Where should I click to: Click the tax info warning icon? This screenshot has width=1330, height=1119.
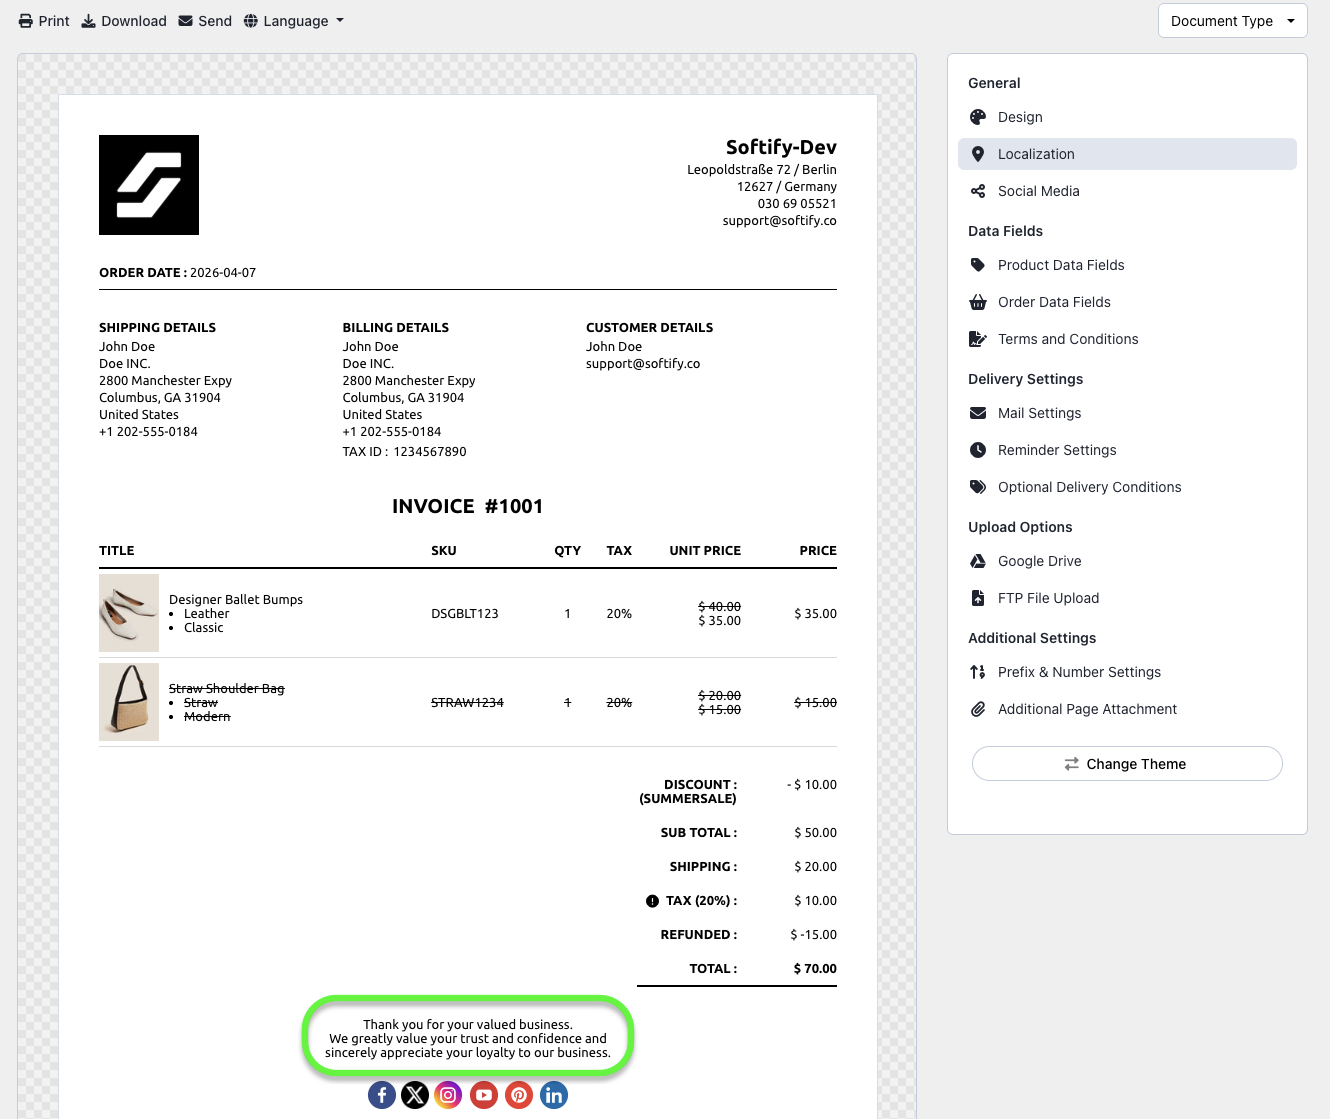[x=652, y=901]
